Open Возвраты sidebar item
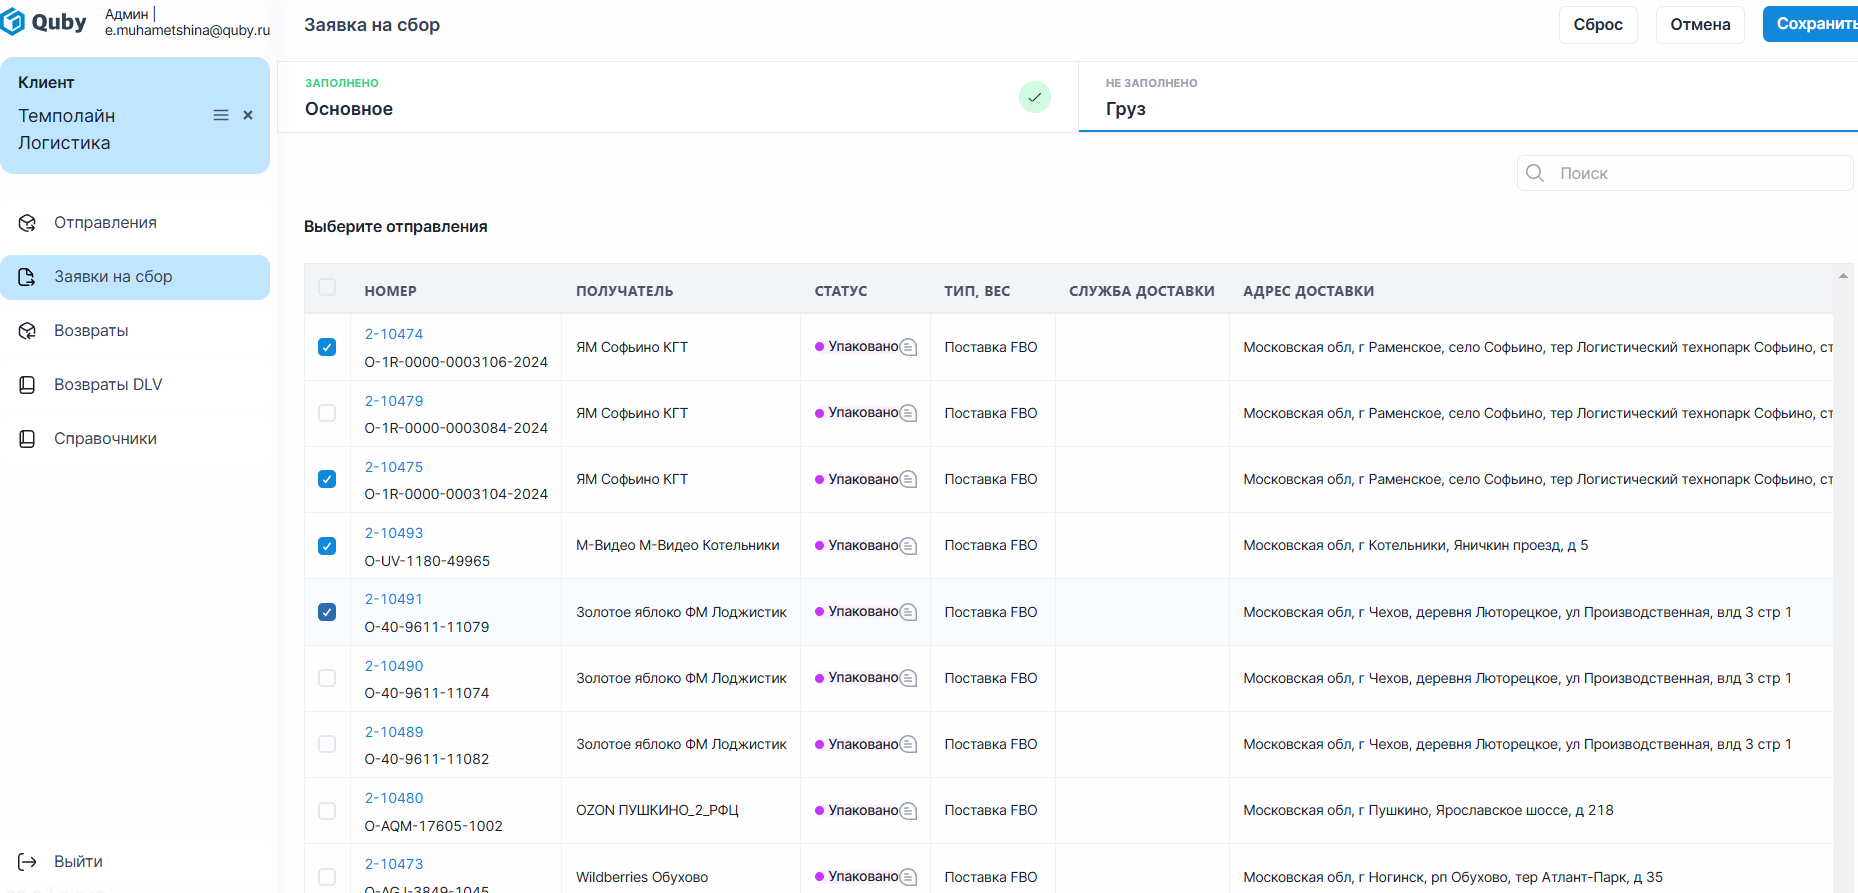1858x893 pixels. (x=135, y=331)
